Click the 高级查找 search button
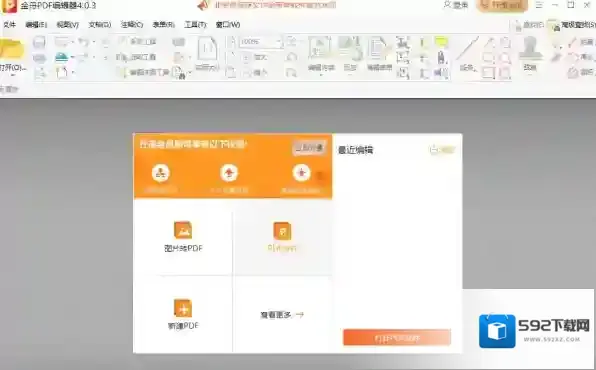Viewport: 596px width, 370px height. [573, 25]
